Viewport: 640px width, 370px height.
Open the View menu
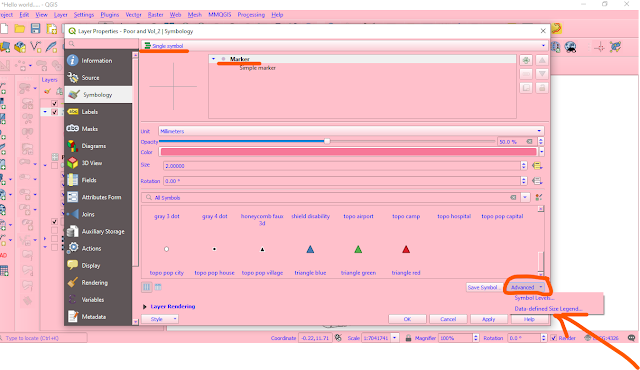(x=41, y=15)
